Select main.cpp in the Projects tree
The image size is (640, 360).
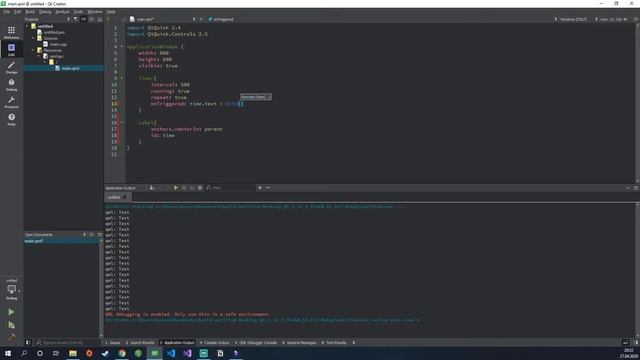pyautogui.click(x=58, y=44)
